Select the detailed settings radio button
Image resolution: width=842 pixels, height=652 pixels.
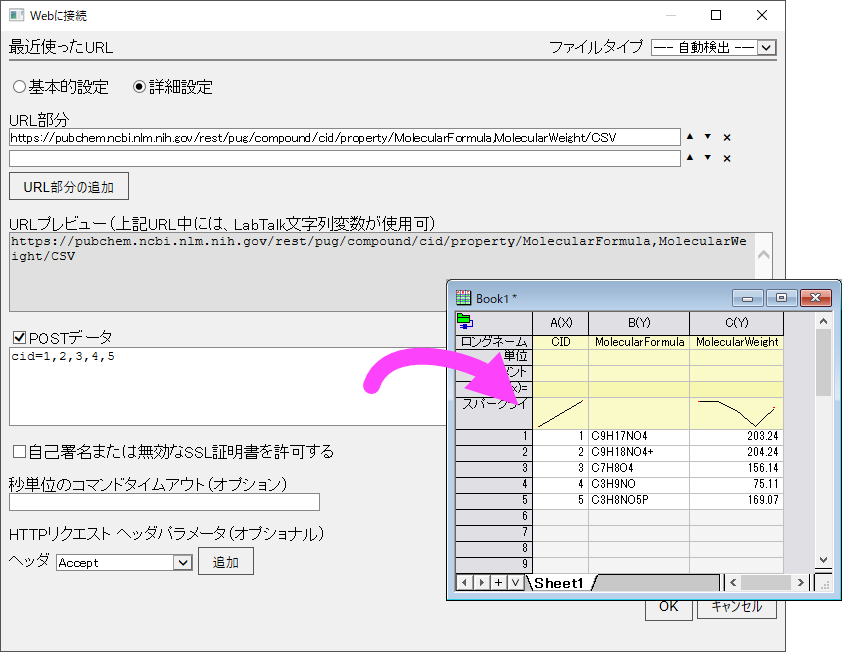(140, 86)
